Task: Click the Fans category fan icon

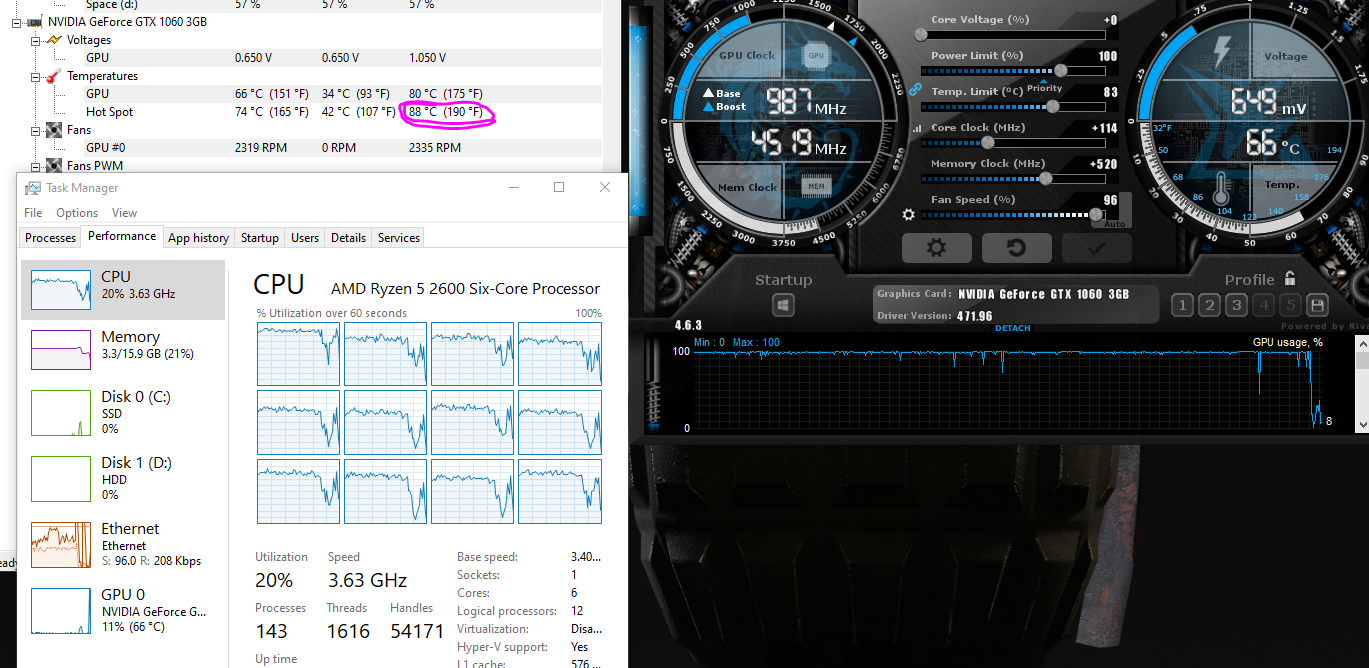Action: pyautogui.click(x=54, y=130)
